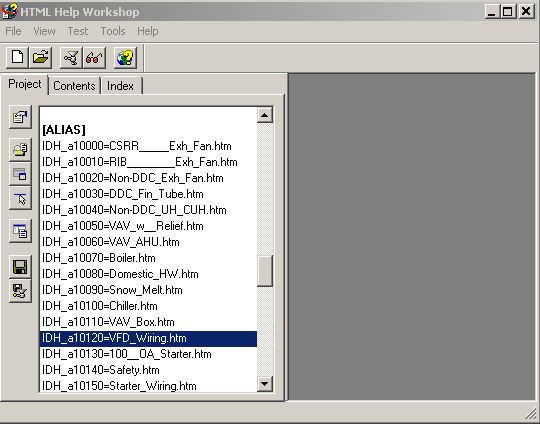Click the Save project floppy disk icon

click(x=20, y=267)
